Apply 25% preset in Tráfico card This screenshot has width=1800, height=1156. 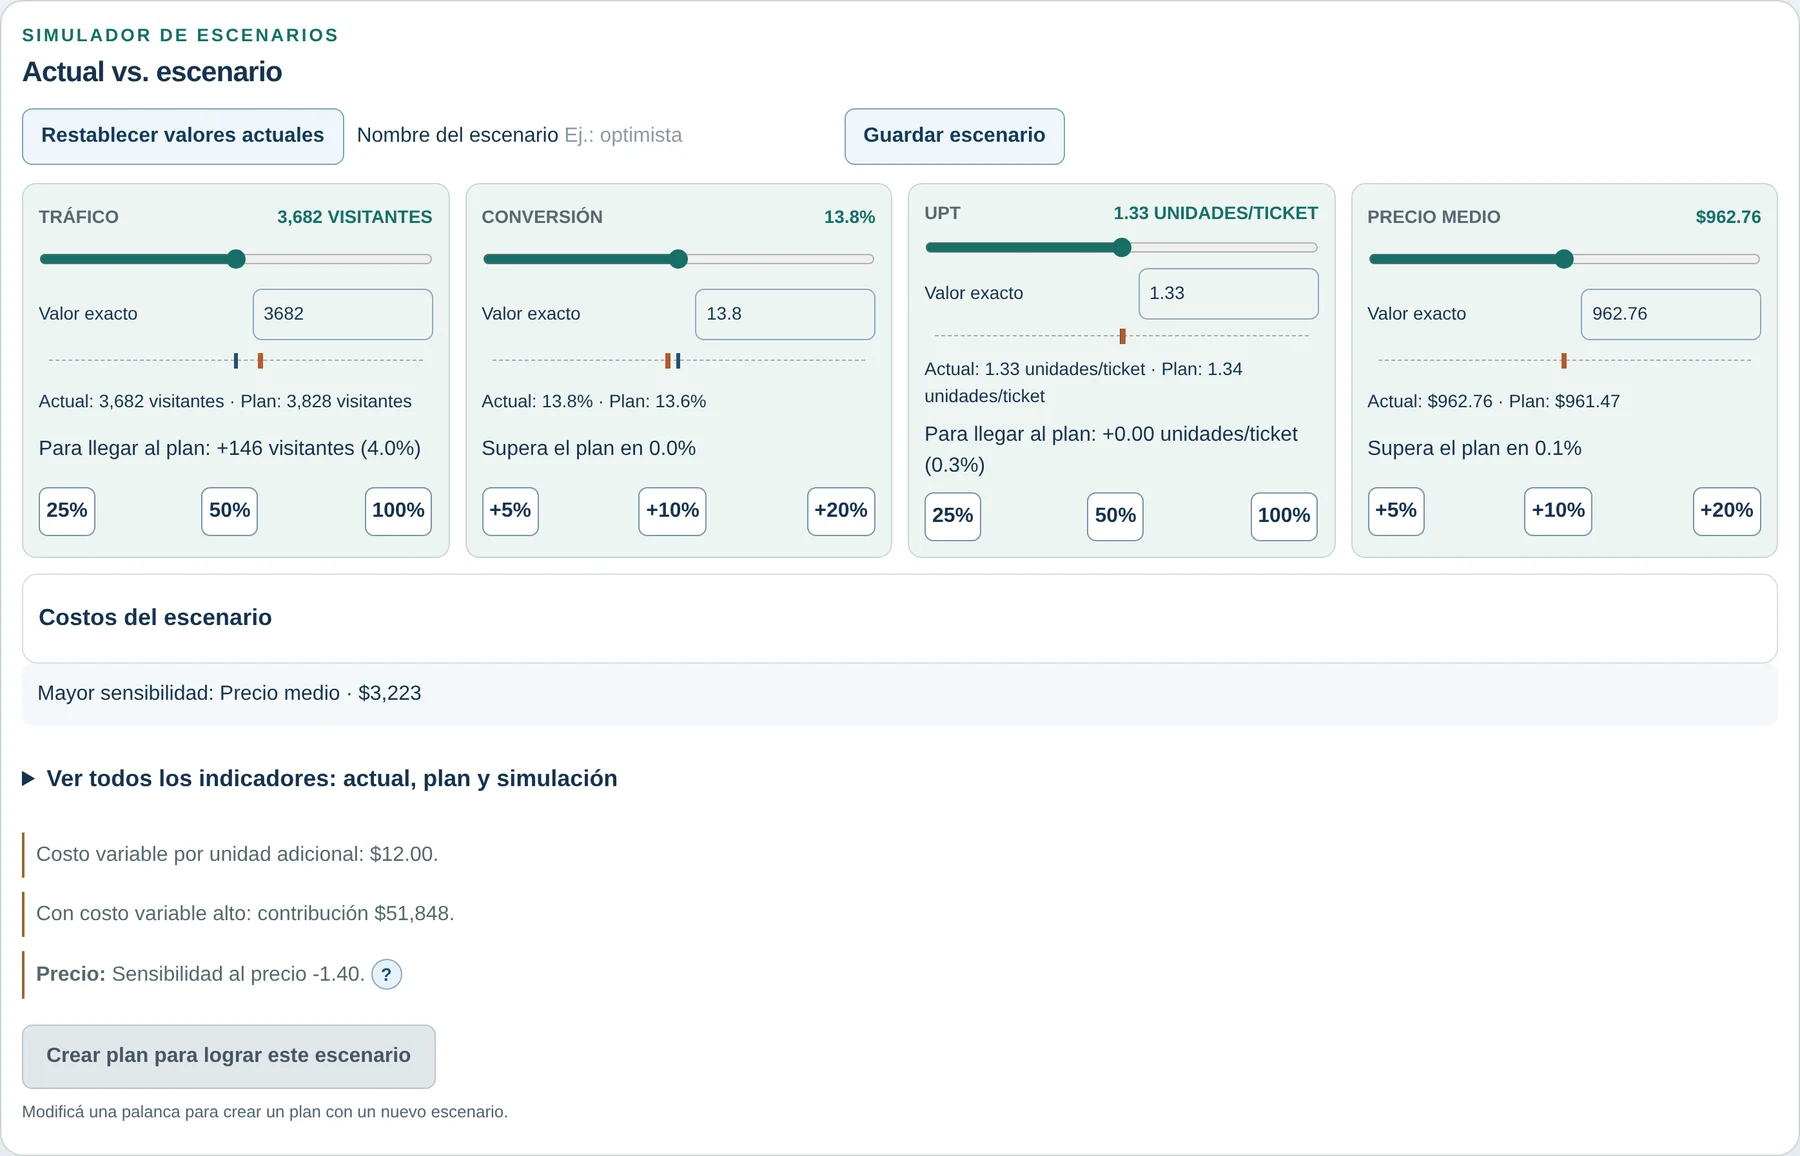pos(67,511)
